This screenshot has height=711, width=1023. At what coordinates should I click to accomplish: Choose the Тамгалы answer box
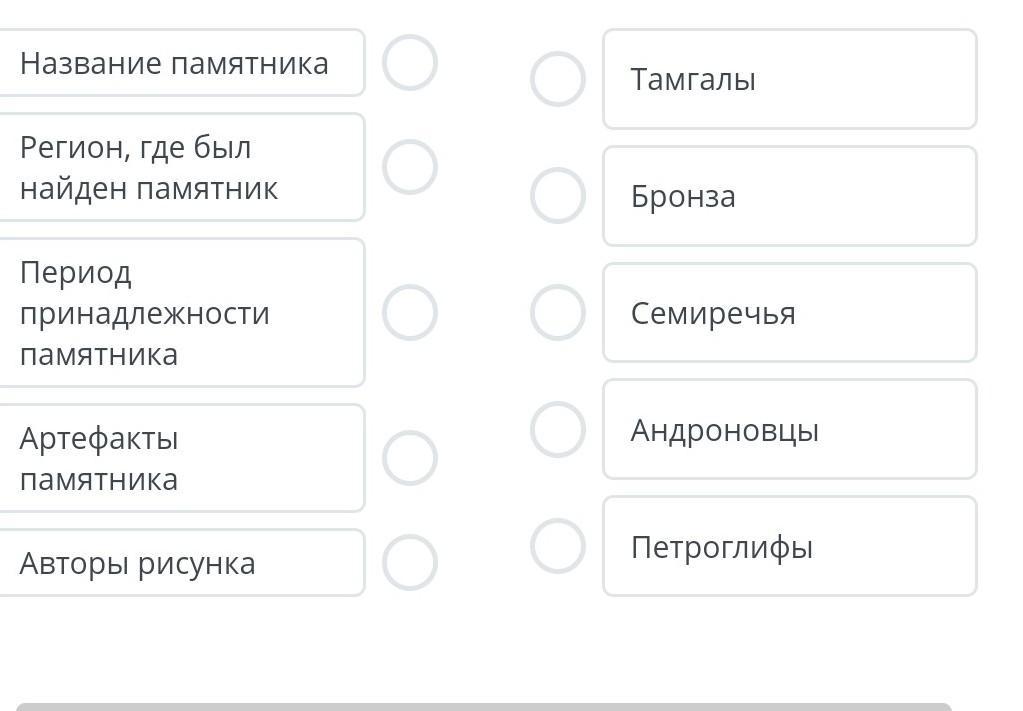click(789, 79)
